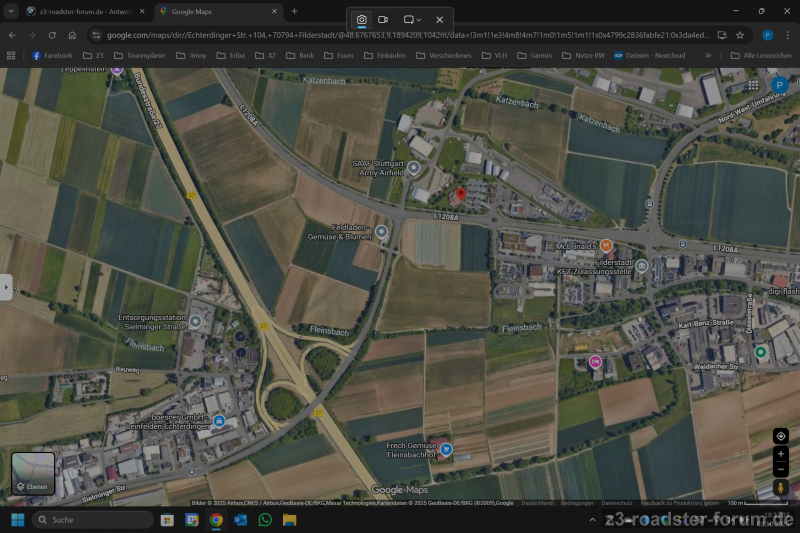Screen dimensions: 800x533
Task: Close the snipping toolbar with the X
Action: pyautogui.click(x=439, y=20)
